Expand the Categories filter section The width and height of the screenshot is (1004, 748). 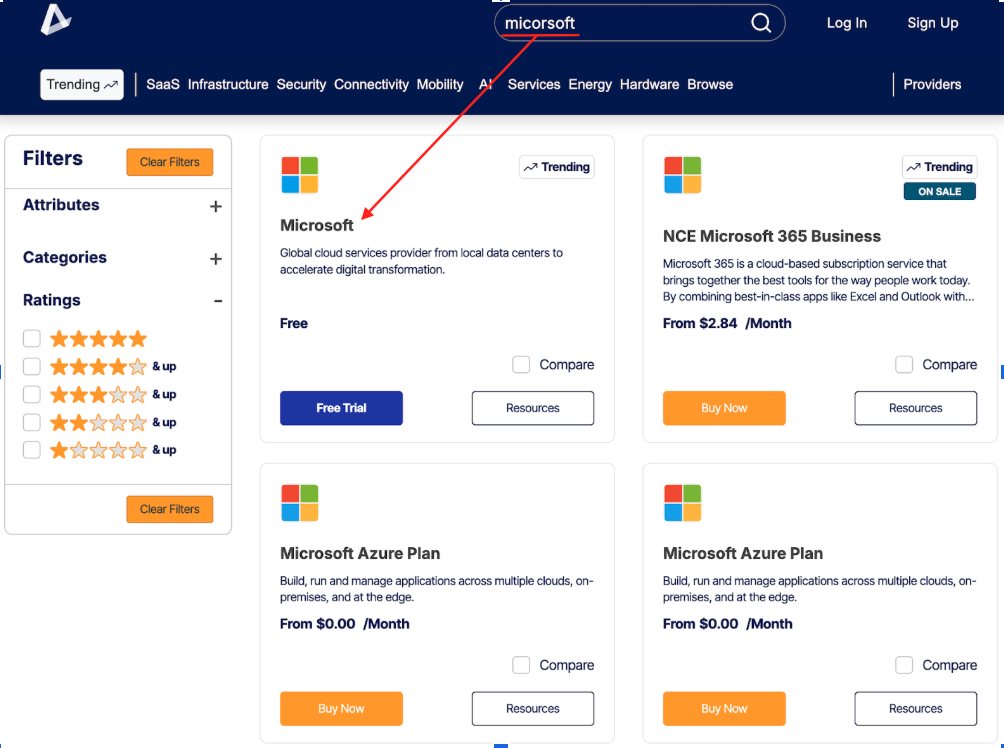pyautogui.click(x=215, y=259)
